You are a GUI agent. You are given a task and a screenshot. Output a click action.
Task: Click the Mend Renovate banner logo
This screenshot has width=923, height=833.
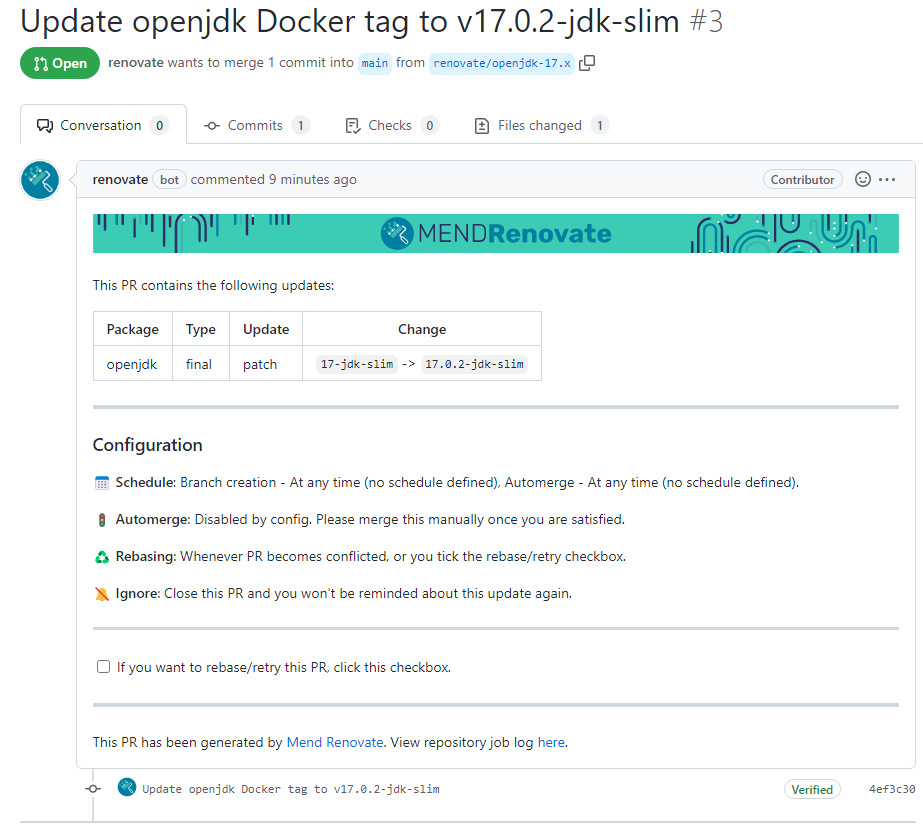coord(496,234)
